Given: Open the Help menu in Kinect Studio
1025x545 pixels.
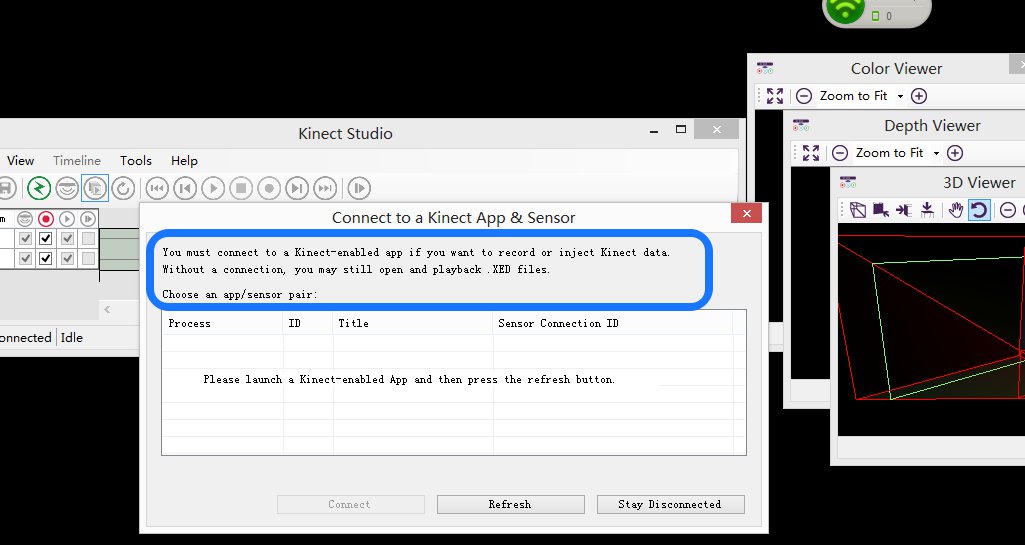Looking at the screenshot, I should tap(184, 161).
